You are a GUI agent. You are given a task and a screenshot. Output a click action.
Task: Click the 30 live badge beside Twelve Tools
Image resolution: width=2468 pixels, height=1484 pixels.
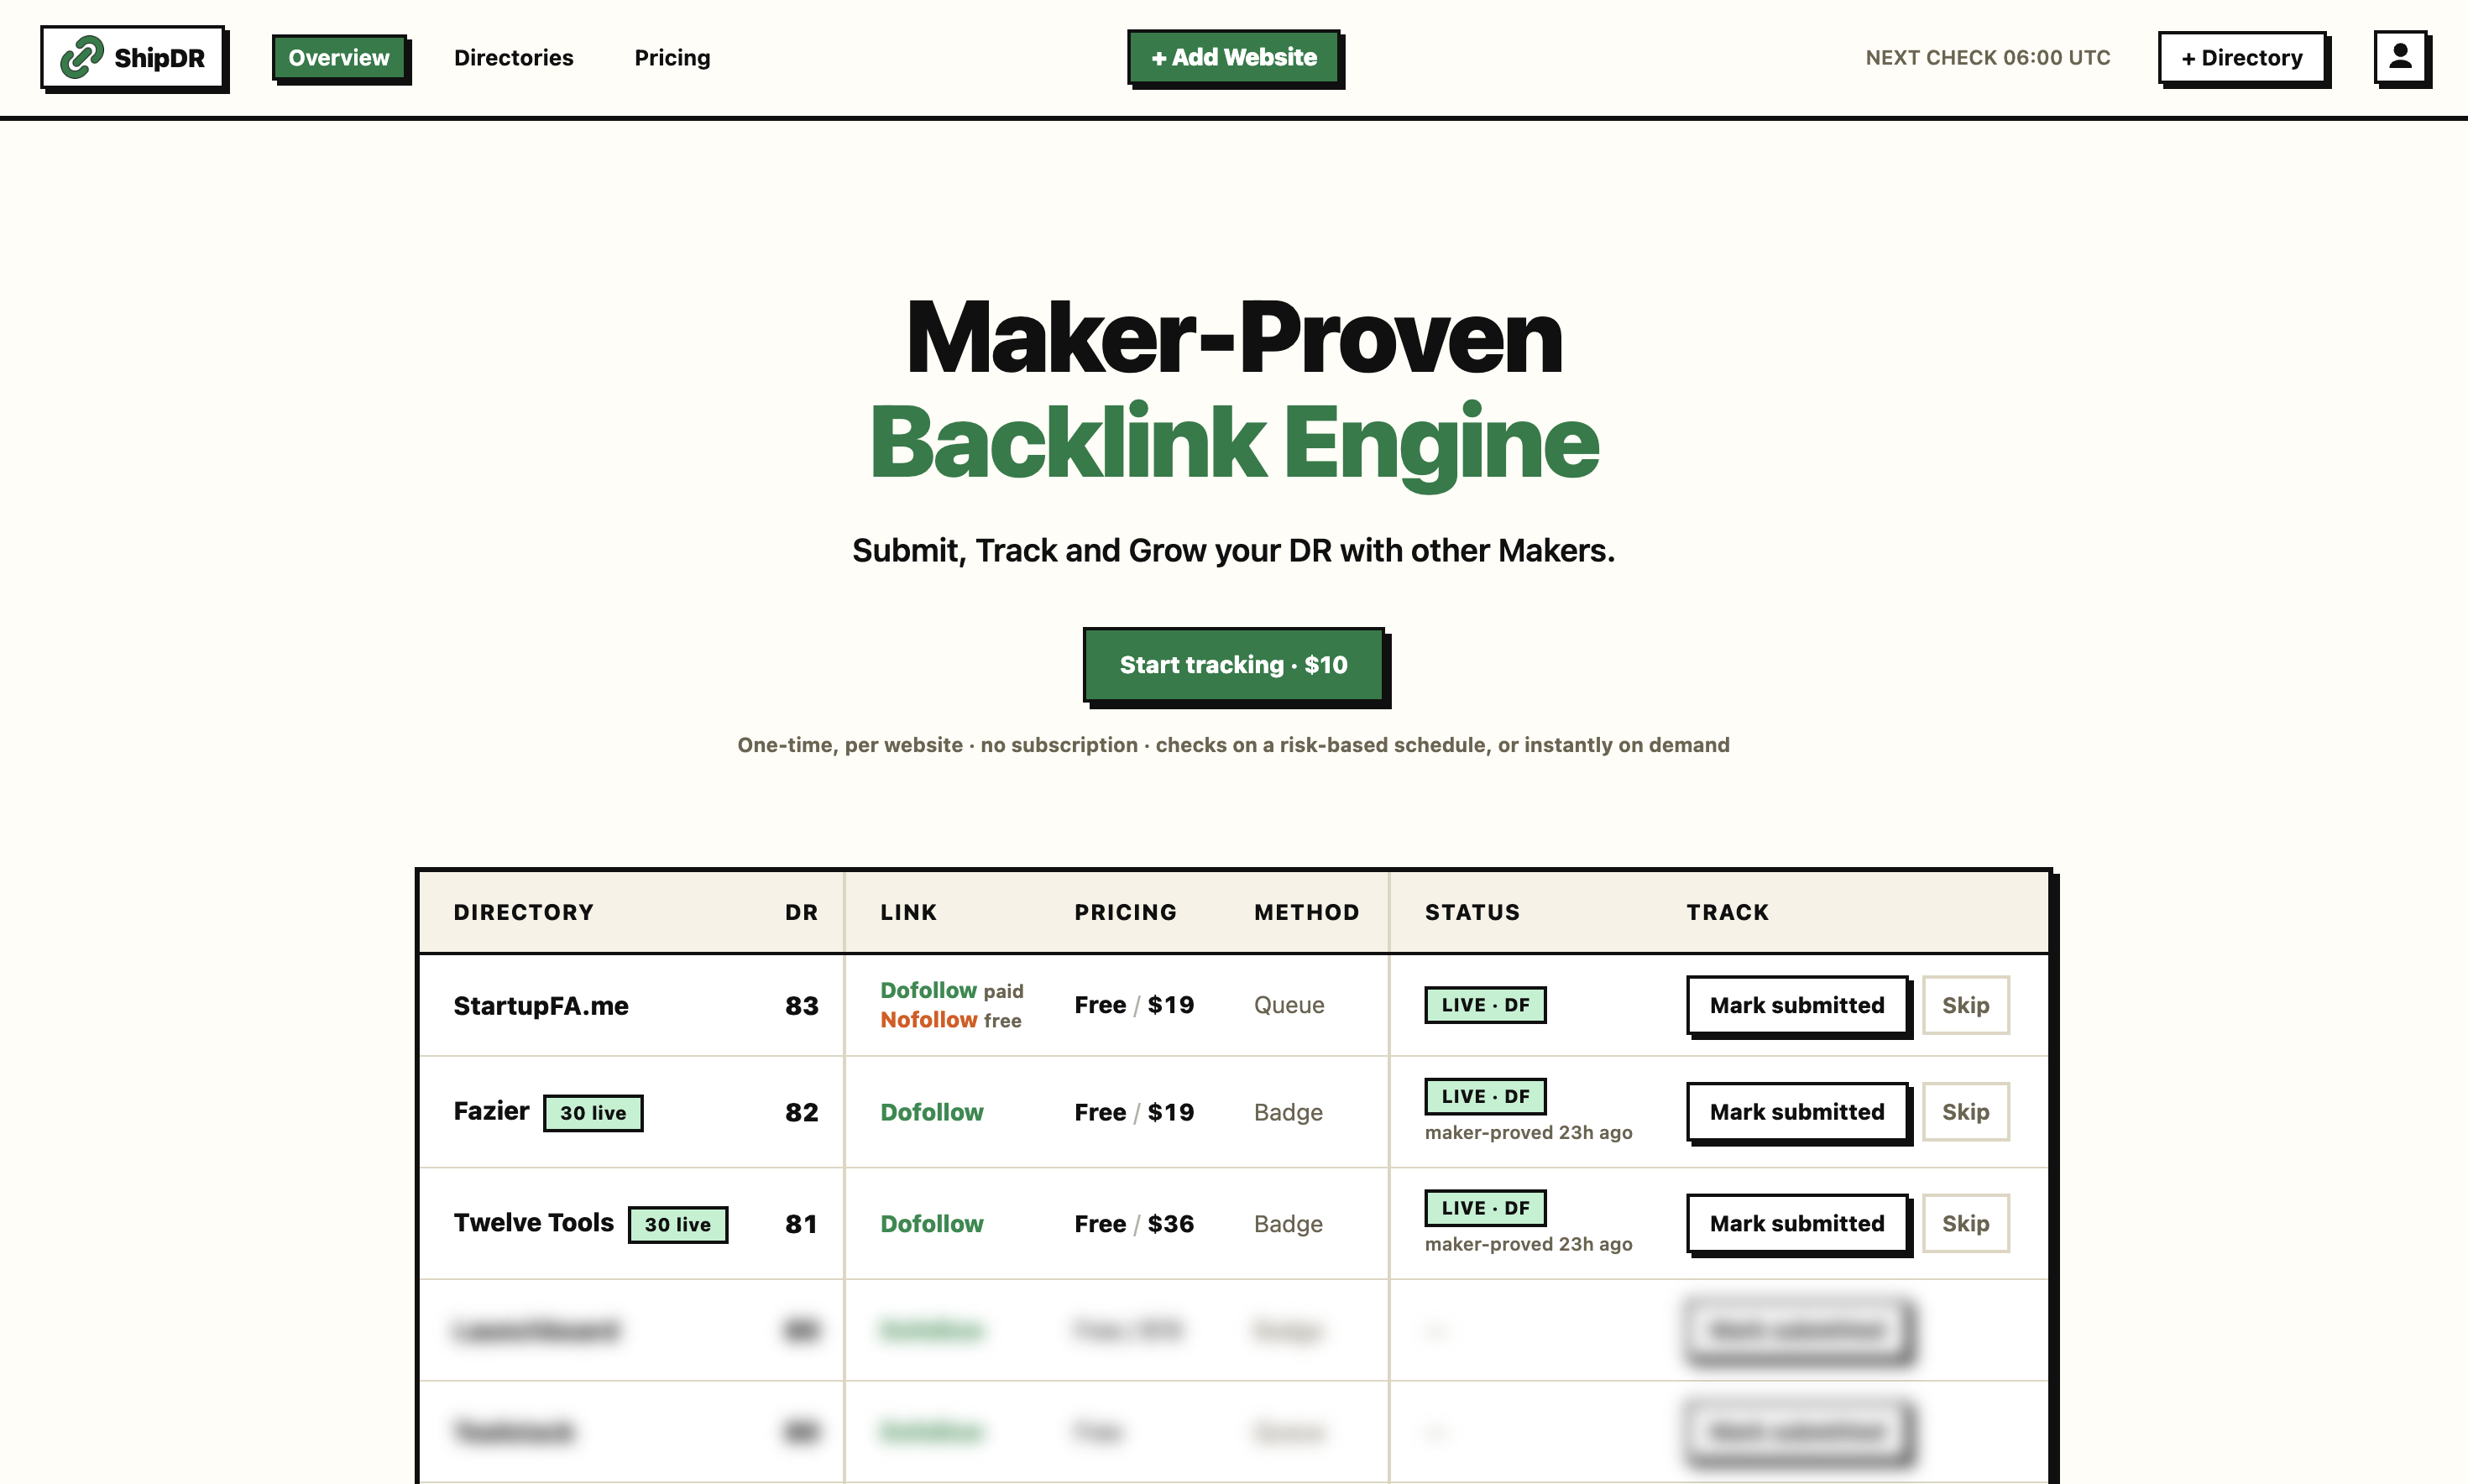point(678,1224)
